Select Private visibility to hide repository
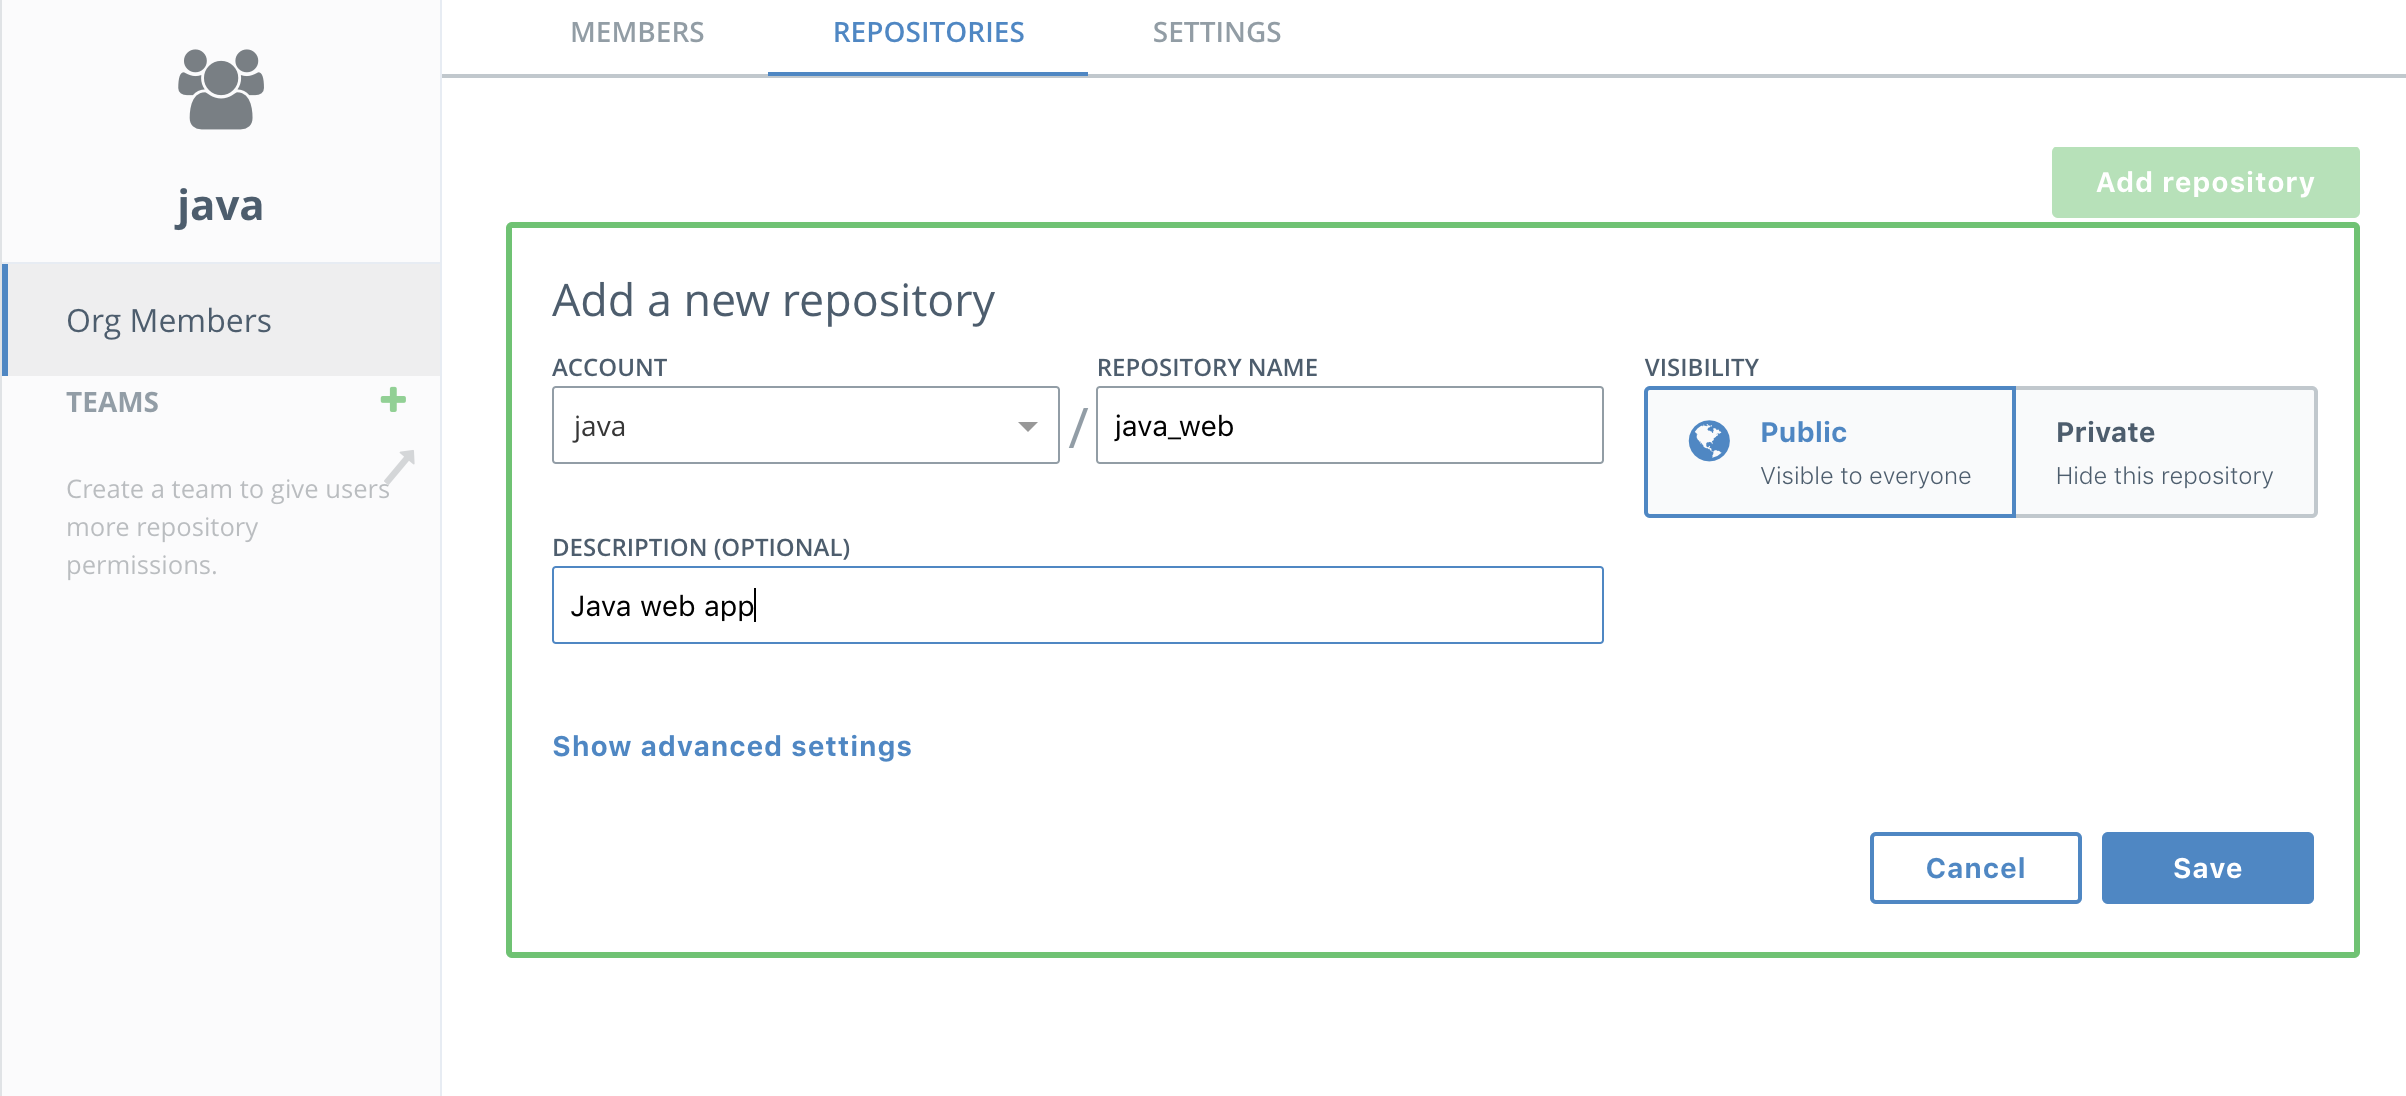 pos(2165,452)
